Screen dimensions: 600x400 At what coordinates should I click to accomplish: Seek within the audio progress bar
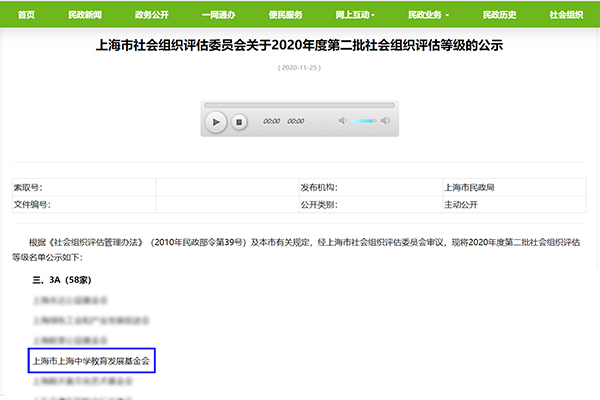click(300, 105)
